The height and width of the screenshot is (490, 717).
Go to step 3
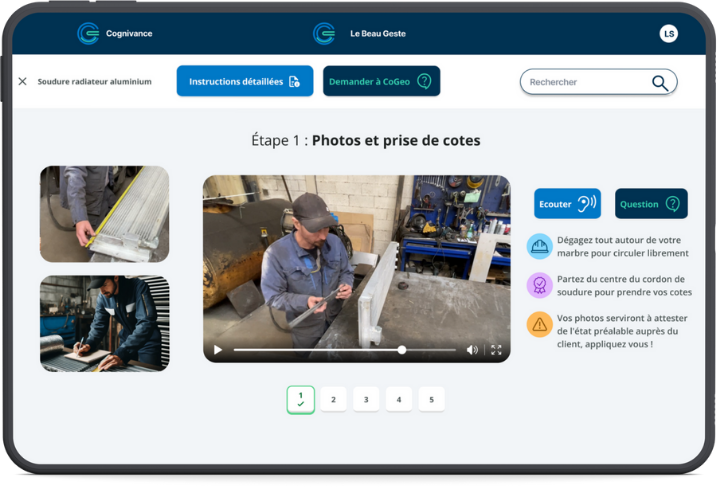tap(366, 399)
